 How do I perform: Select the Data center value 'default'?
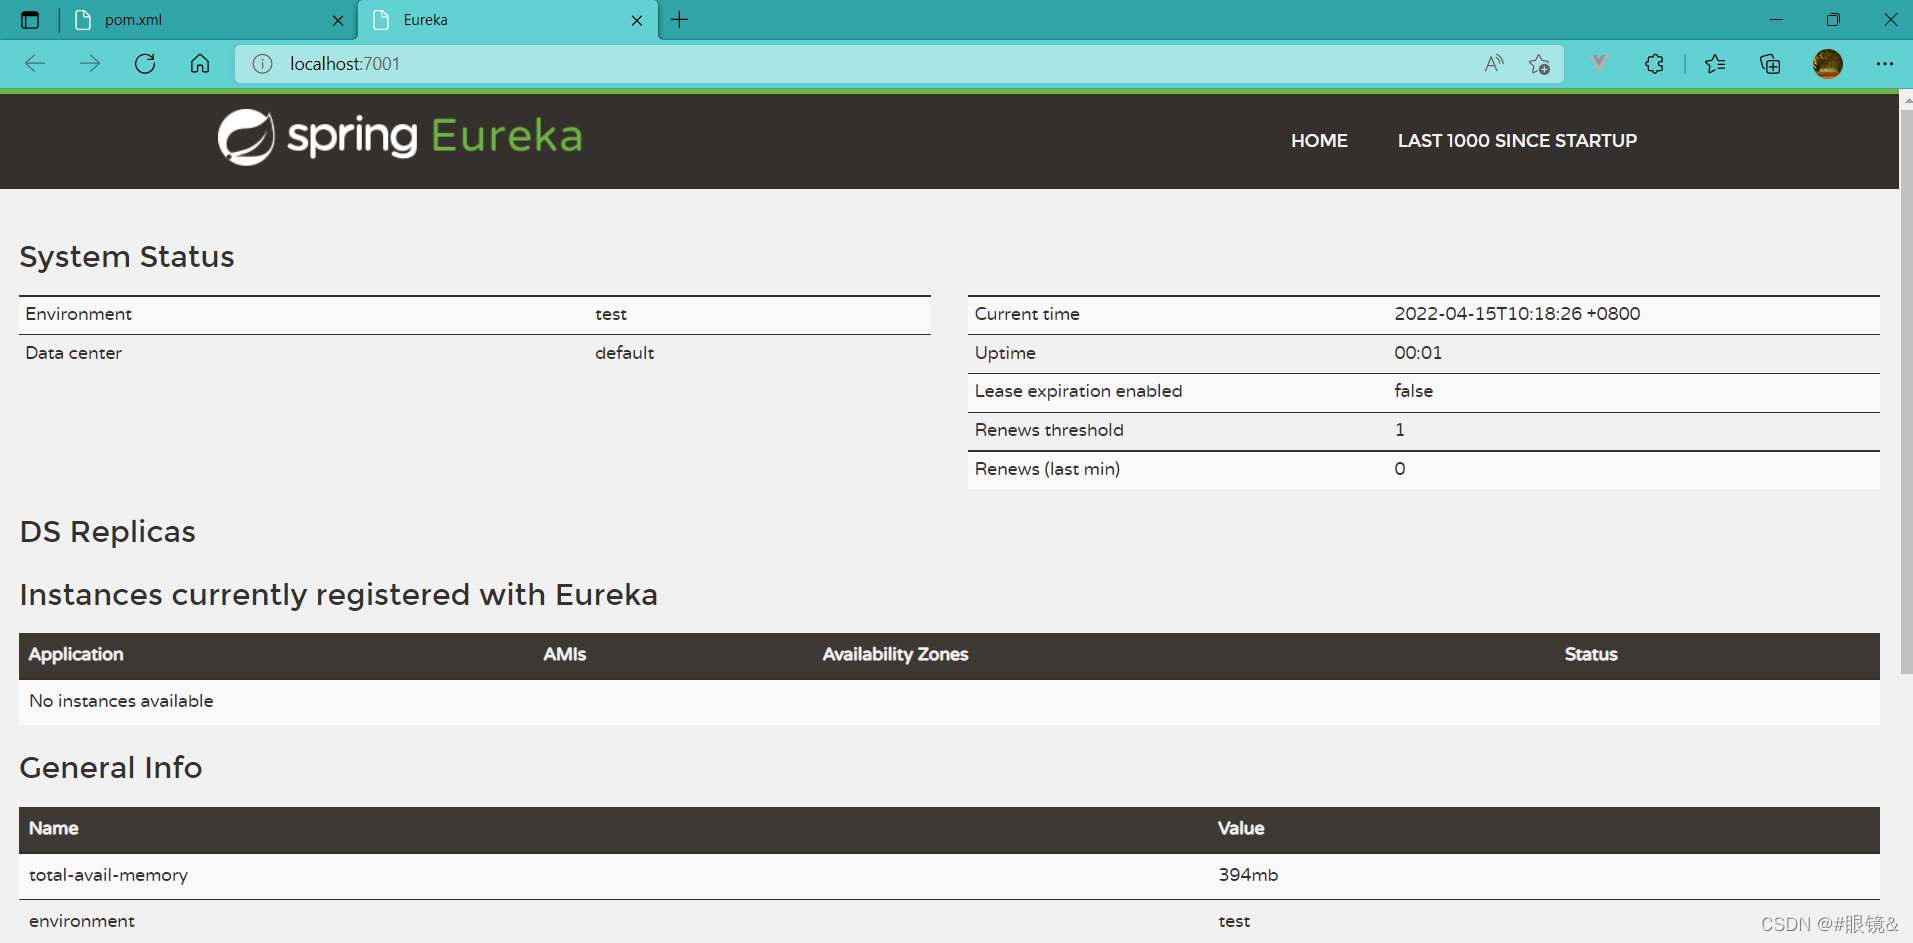point(624,353)
